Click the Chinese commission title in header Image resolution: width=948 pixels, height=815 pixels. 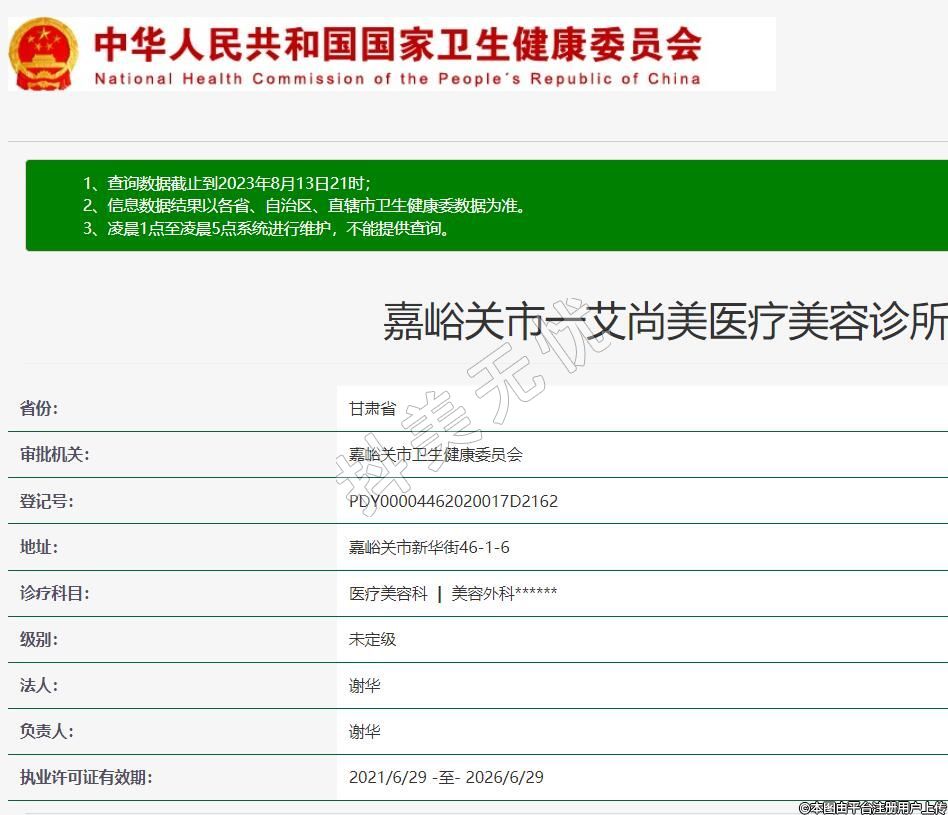pyautogui.click(x=397, y=43)
